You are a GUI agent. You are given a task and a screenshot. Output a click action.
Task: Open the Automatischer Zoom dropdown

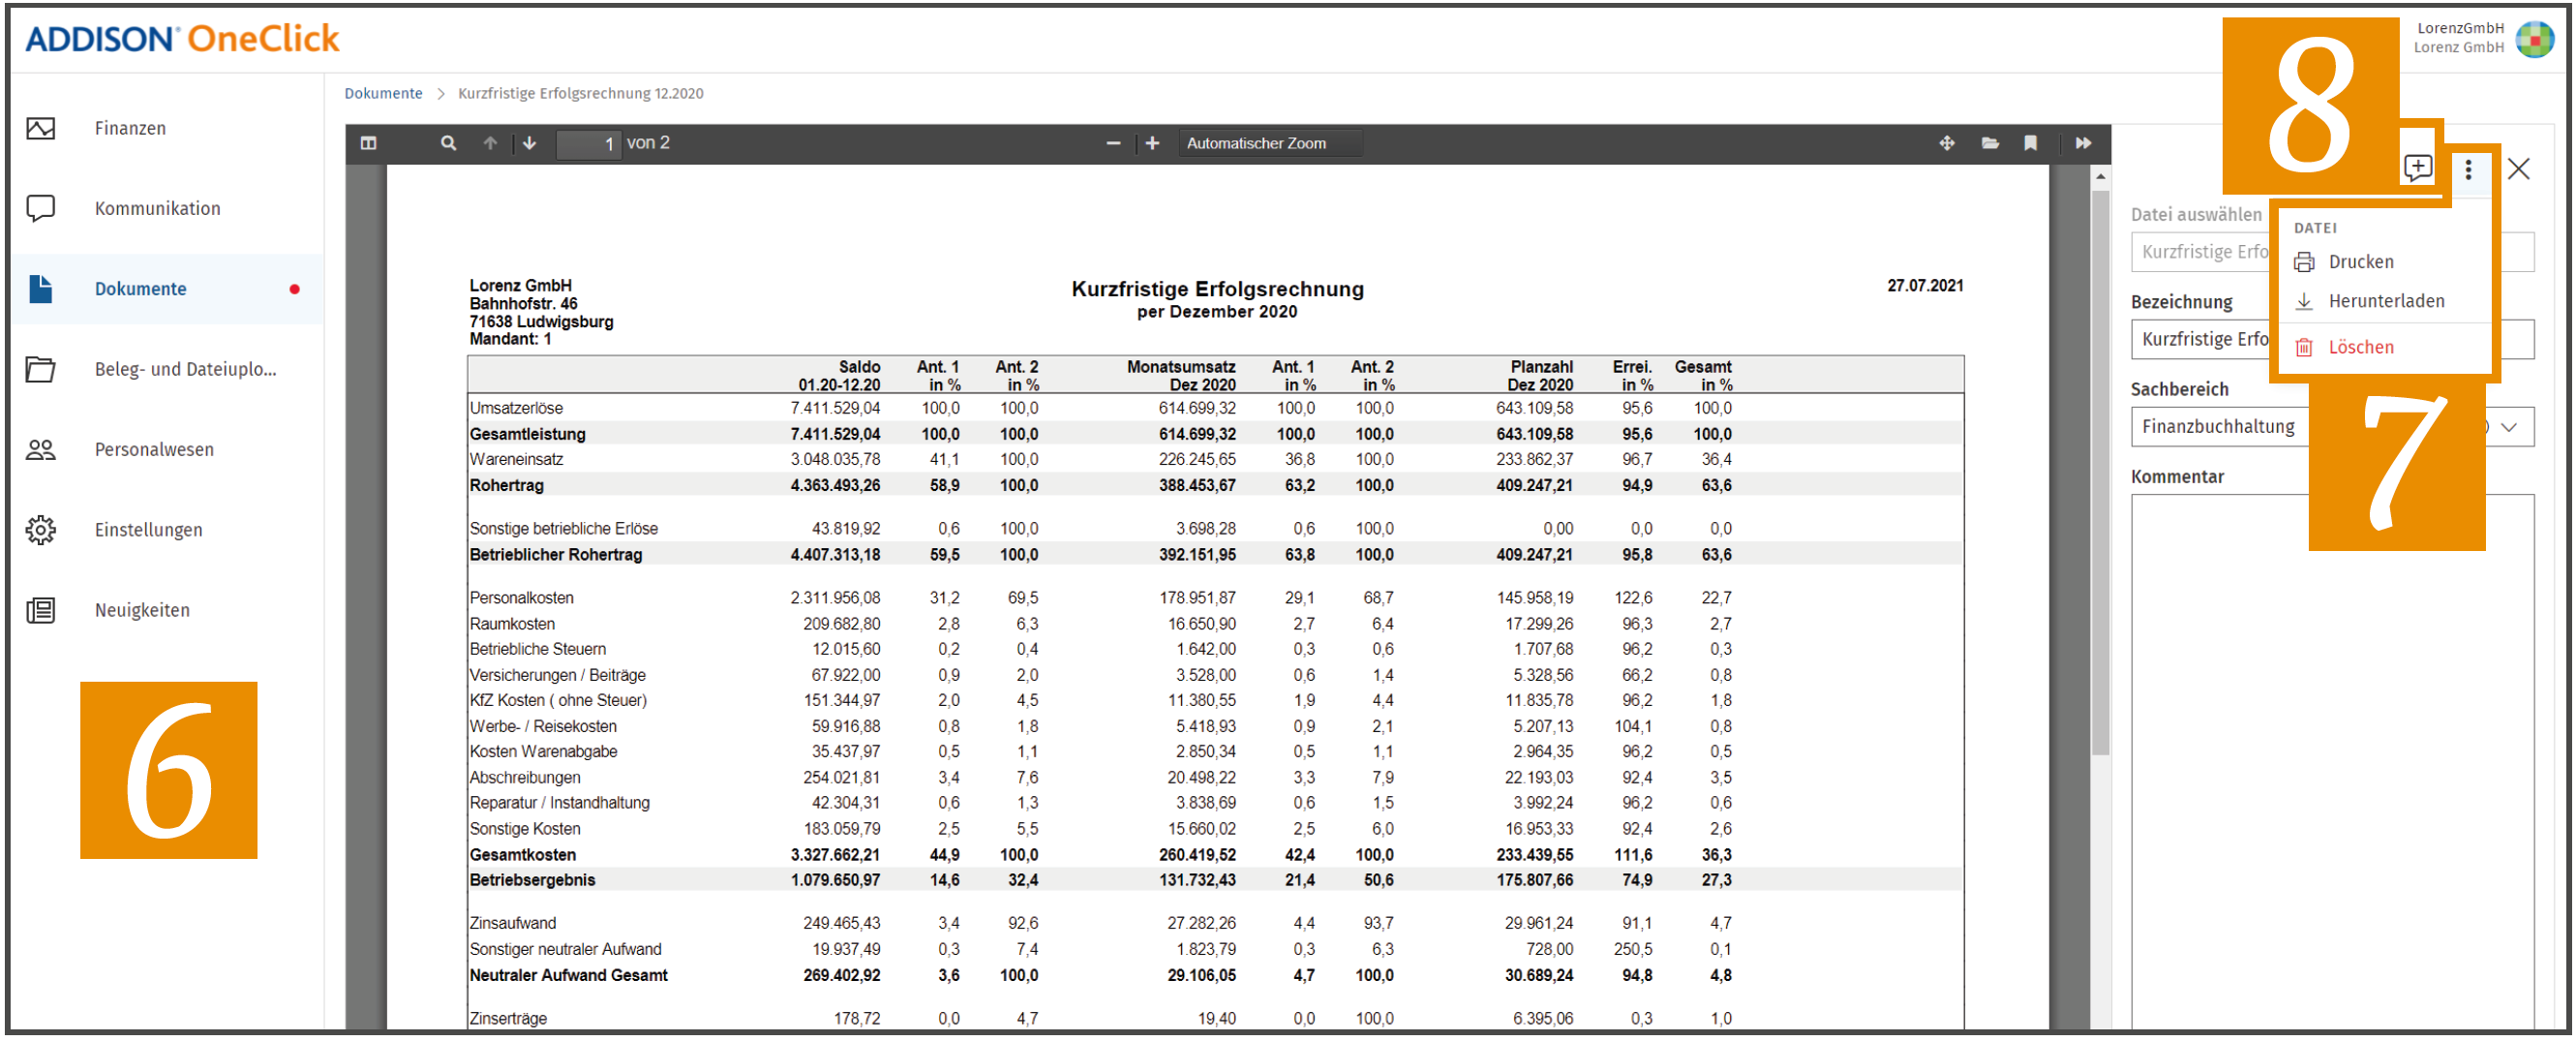pos(1270,143)
